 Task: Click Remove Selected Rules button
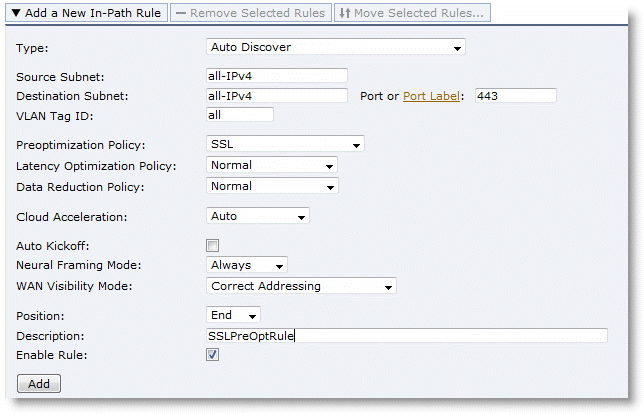(x=249, y=14)
